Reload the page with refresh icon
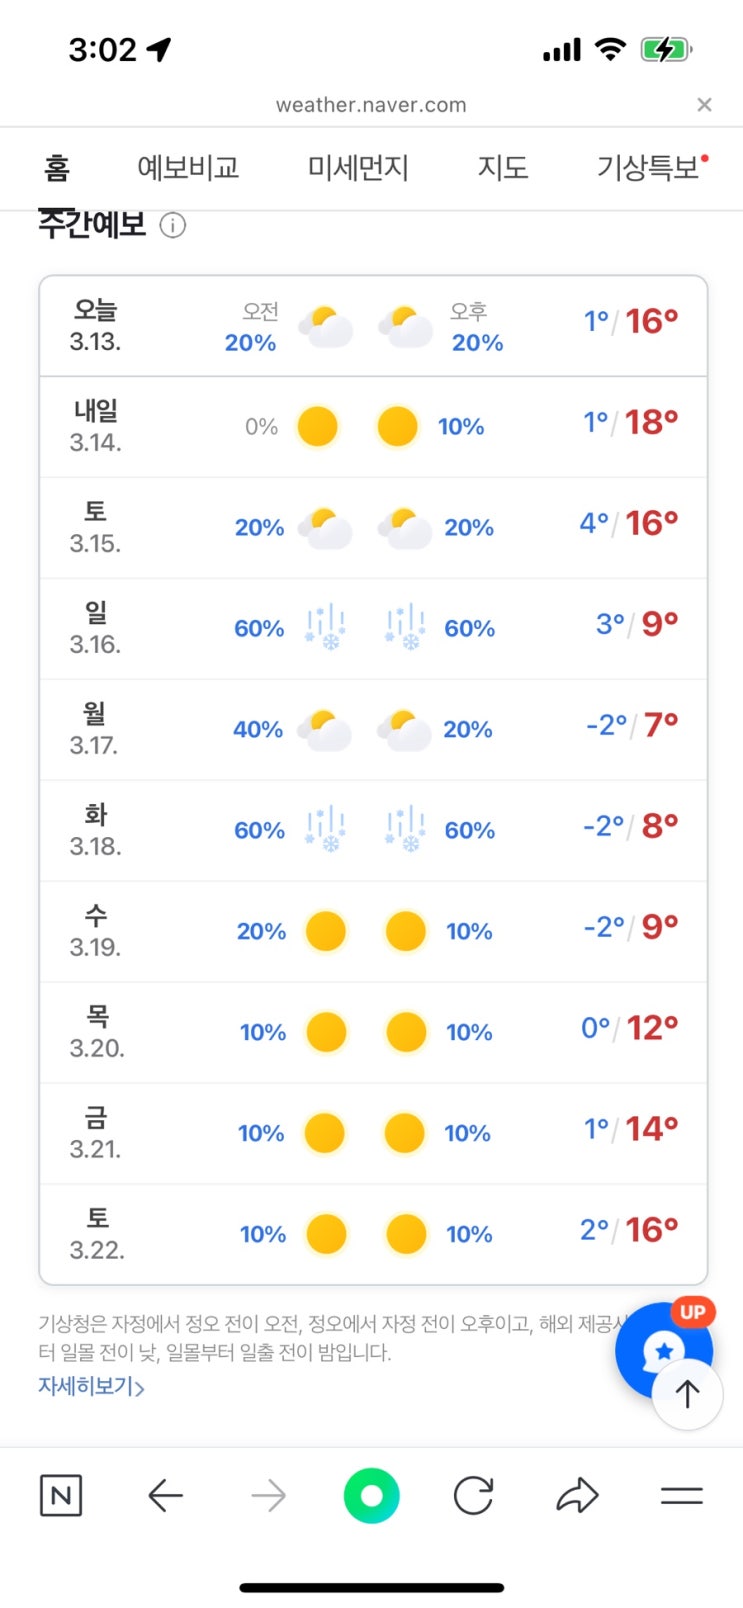Screen dimensions: 743x1608 [x=473, y=1496]
